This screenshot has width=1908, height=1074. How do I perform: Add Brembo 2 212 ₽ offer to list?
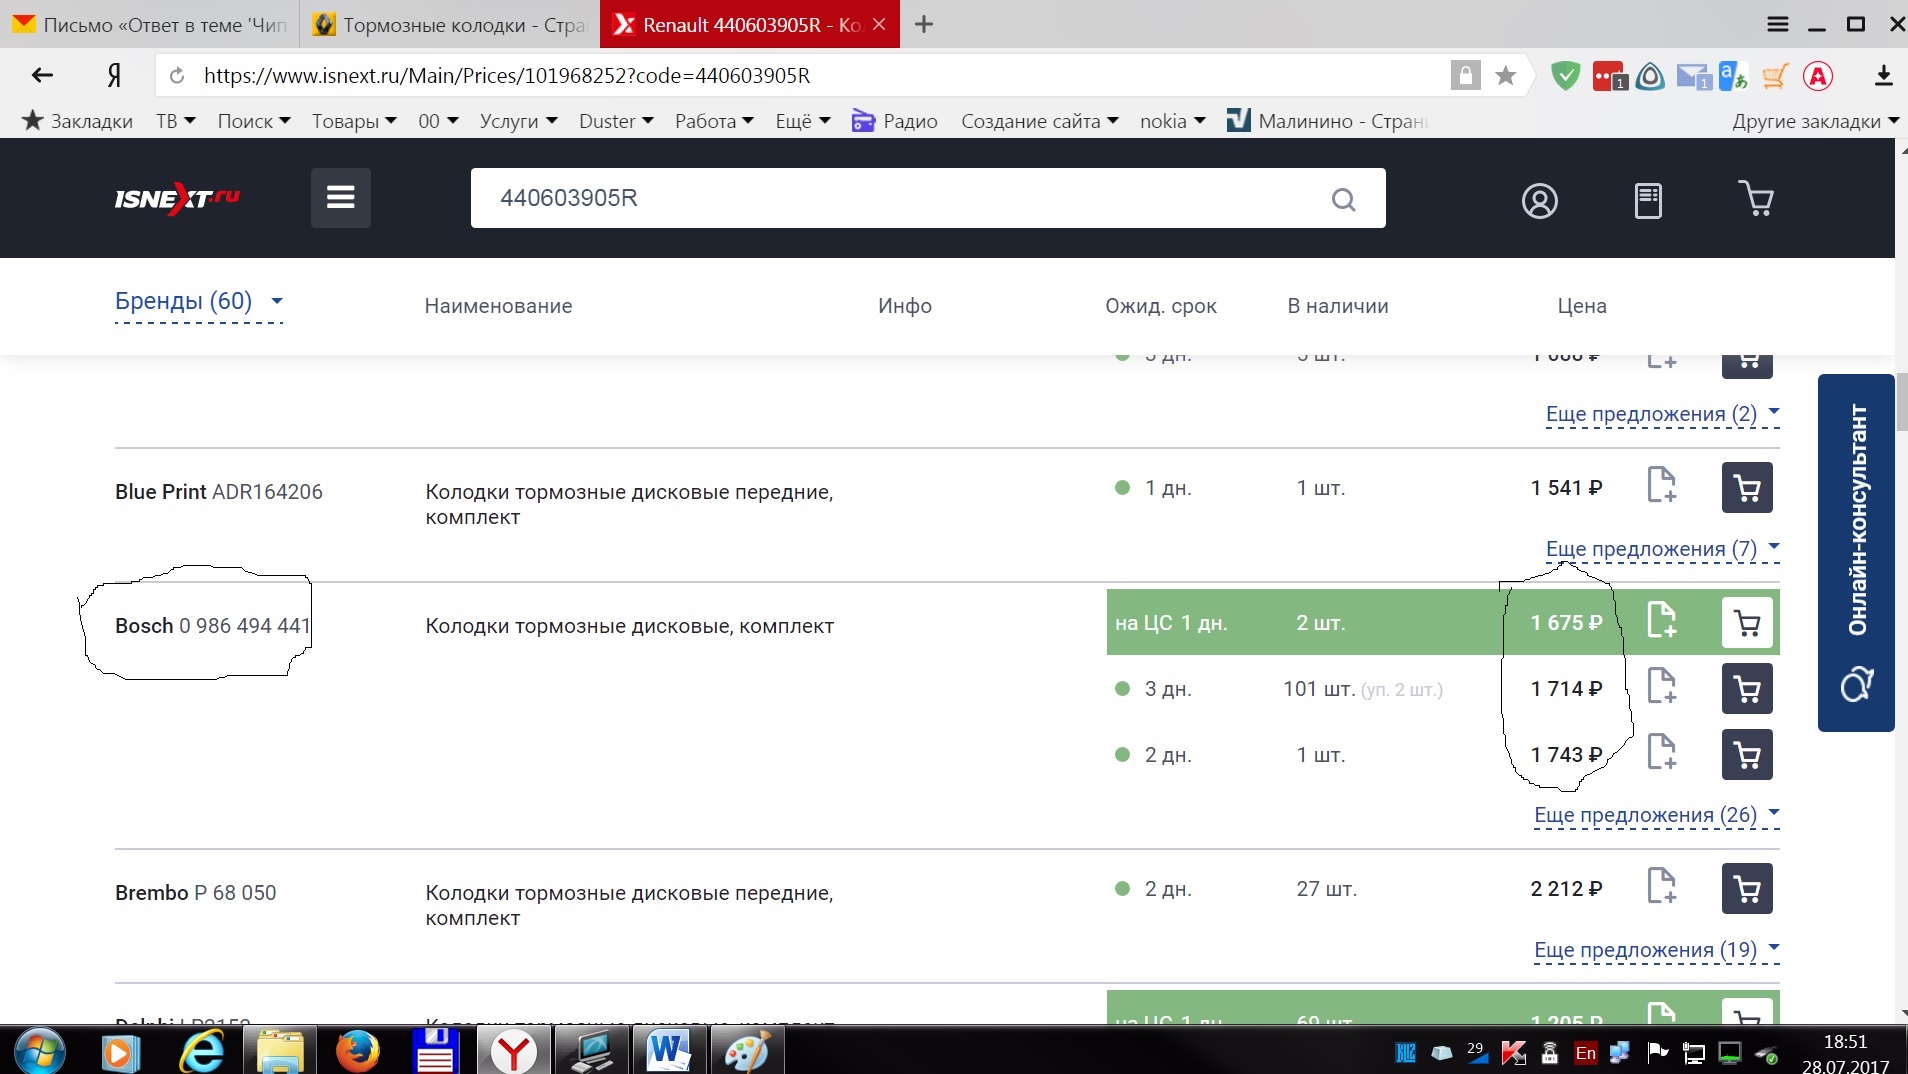pyautogui.click(x=1661, y=886)
